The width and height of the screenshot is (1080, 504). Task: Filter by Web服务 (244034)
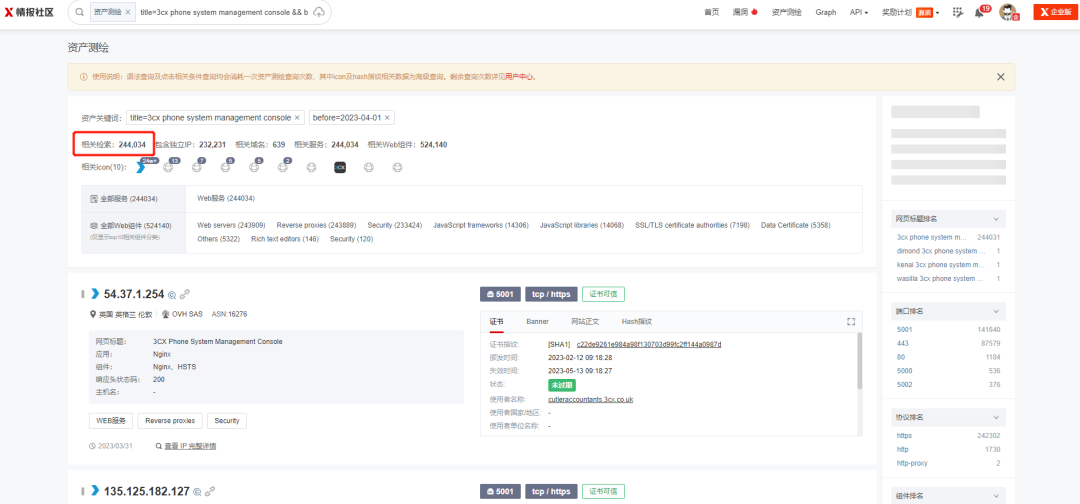pos(226,198)
